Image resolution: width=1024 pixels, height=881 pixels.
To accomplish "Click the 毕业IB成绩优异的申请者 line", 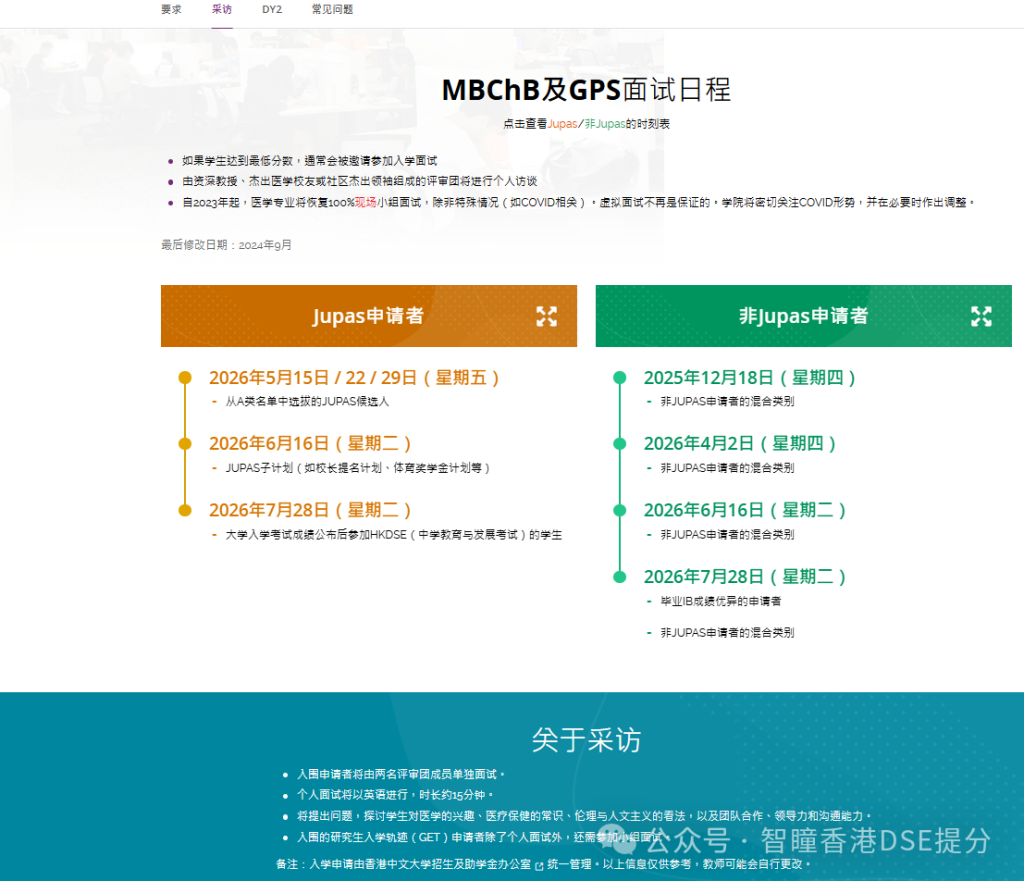I will pyautogui.click(x=720, y=601).
